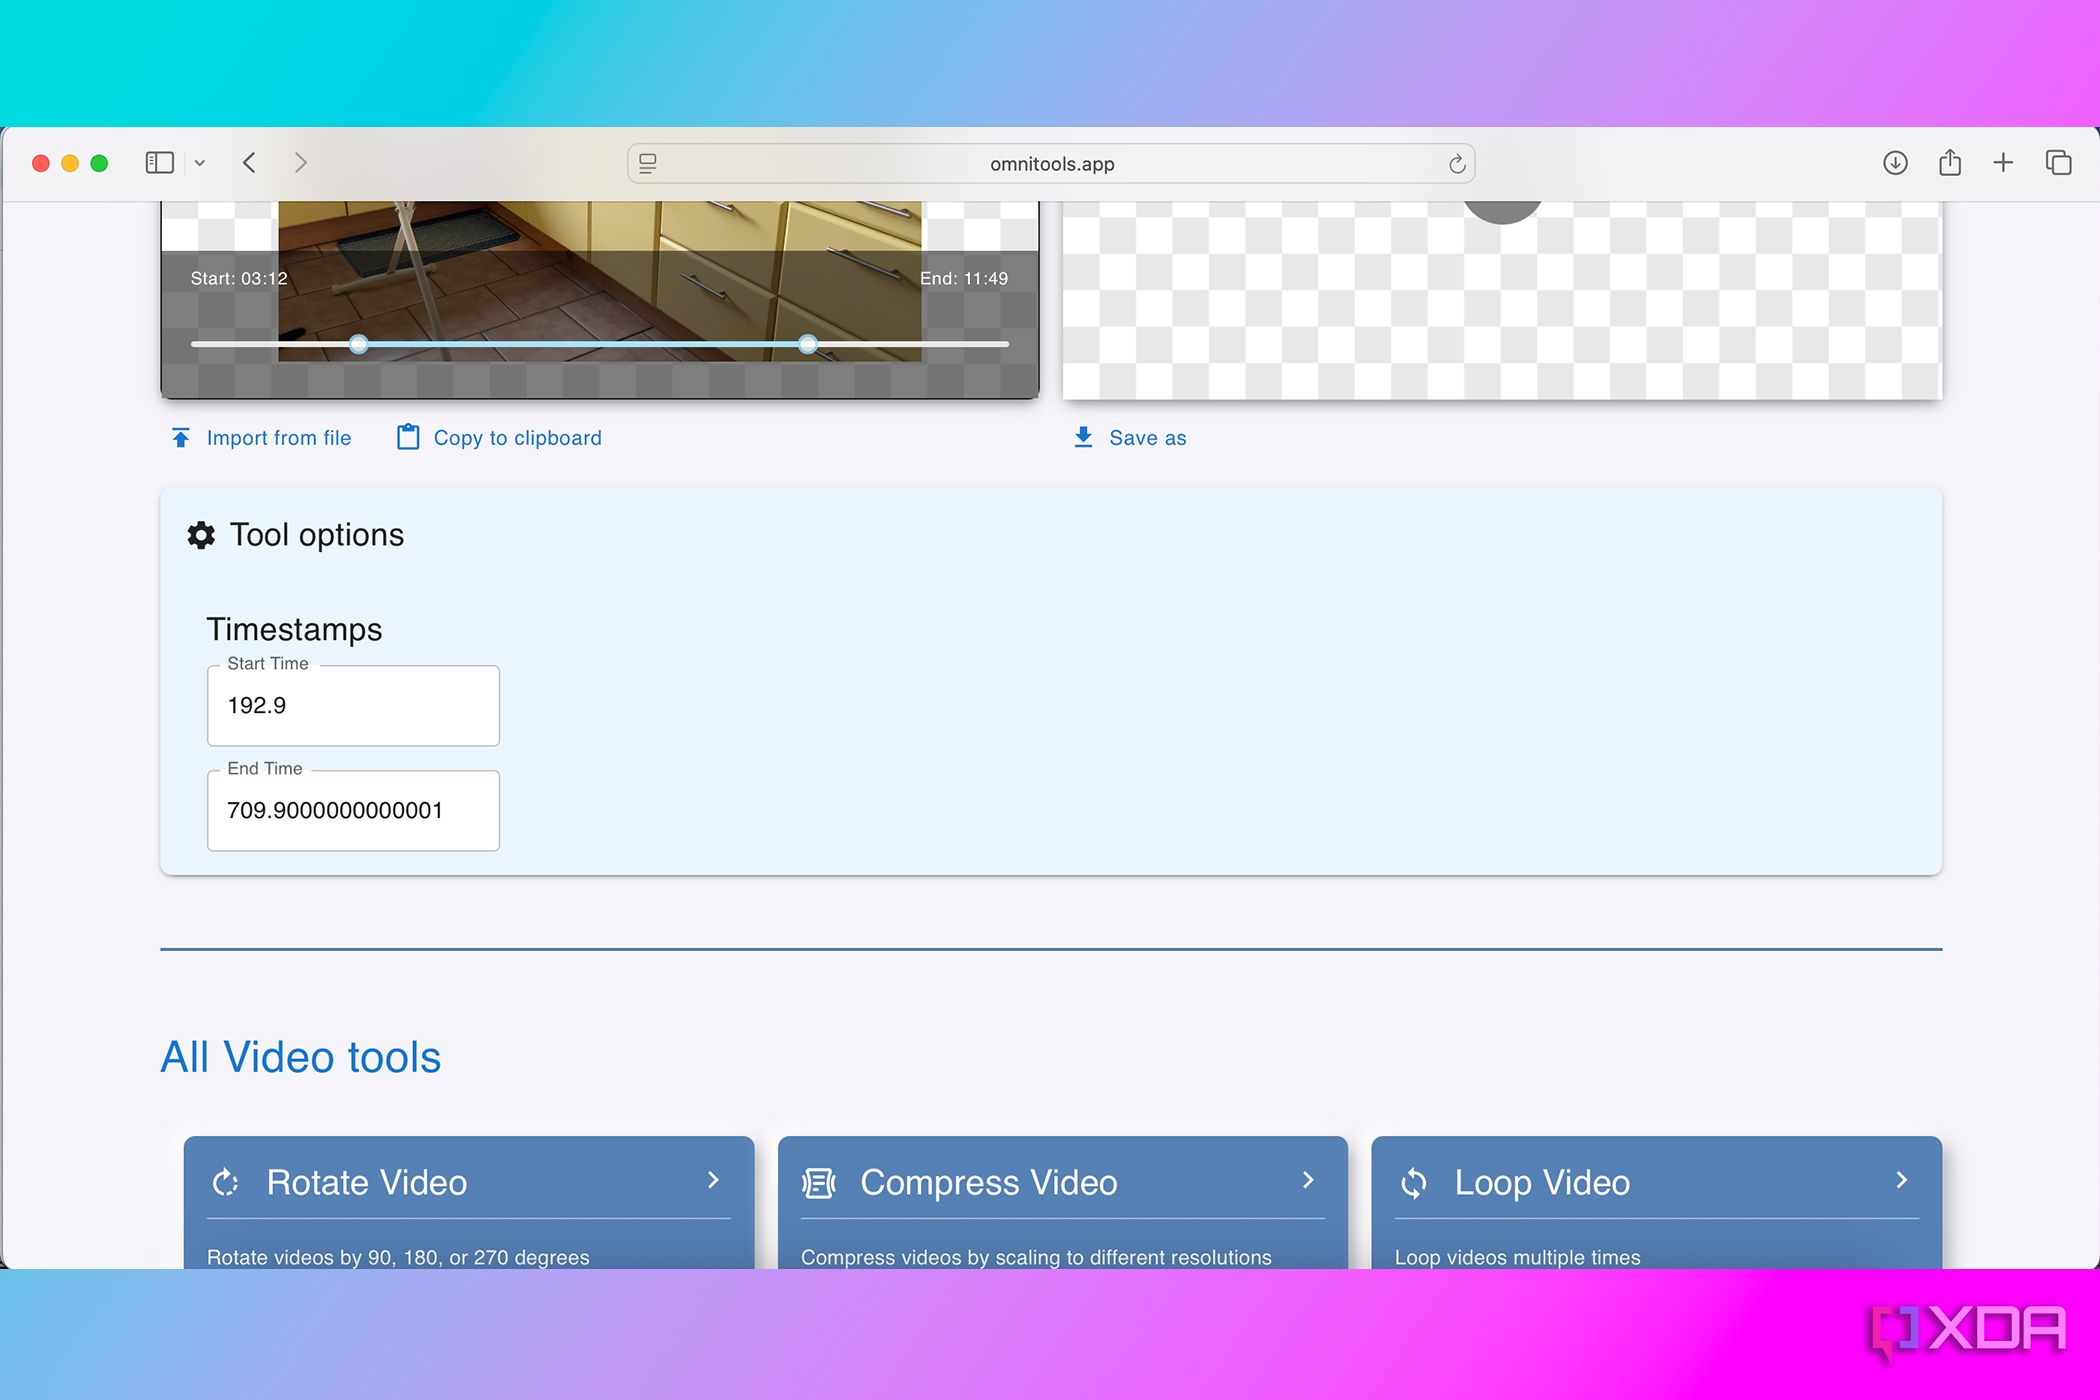
Task: Click the Start Time input field
Action: 353,706
